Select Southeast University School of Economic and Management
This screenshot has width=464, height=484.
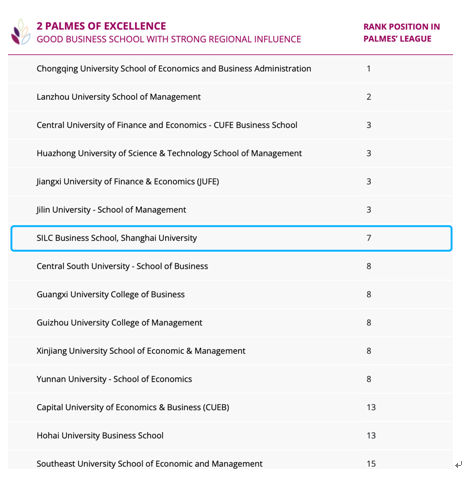149,464
